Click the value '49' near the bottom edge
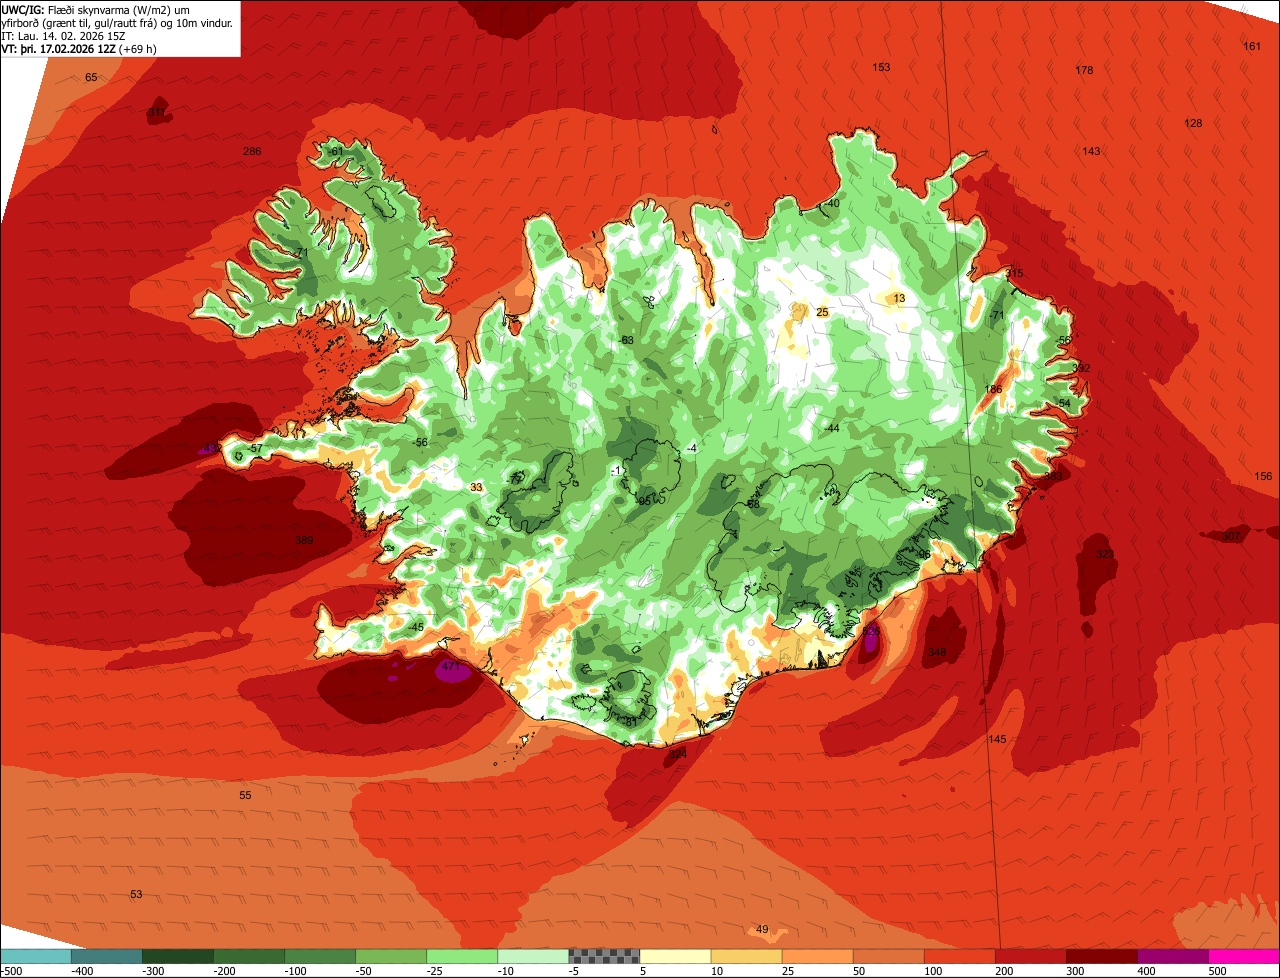This screenshot has width=1280, height=978. pos(762,929)
